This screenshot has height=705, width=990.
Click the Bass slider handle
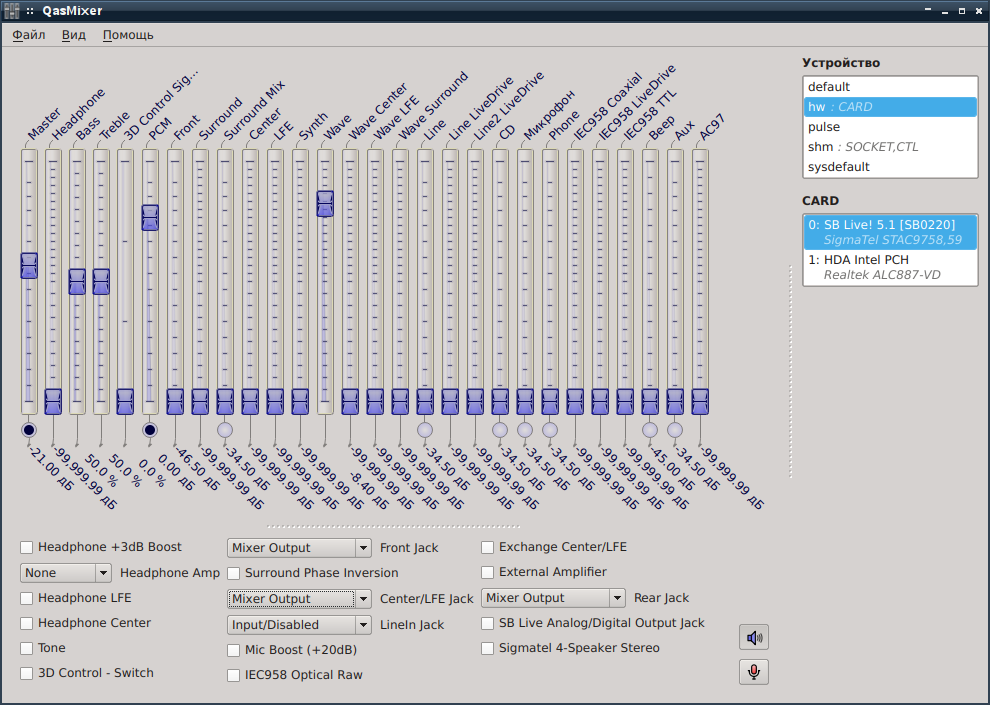pyautogui.click(x=77, y=281)
